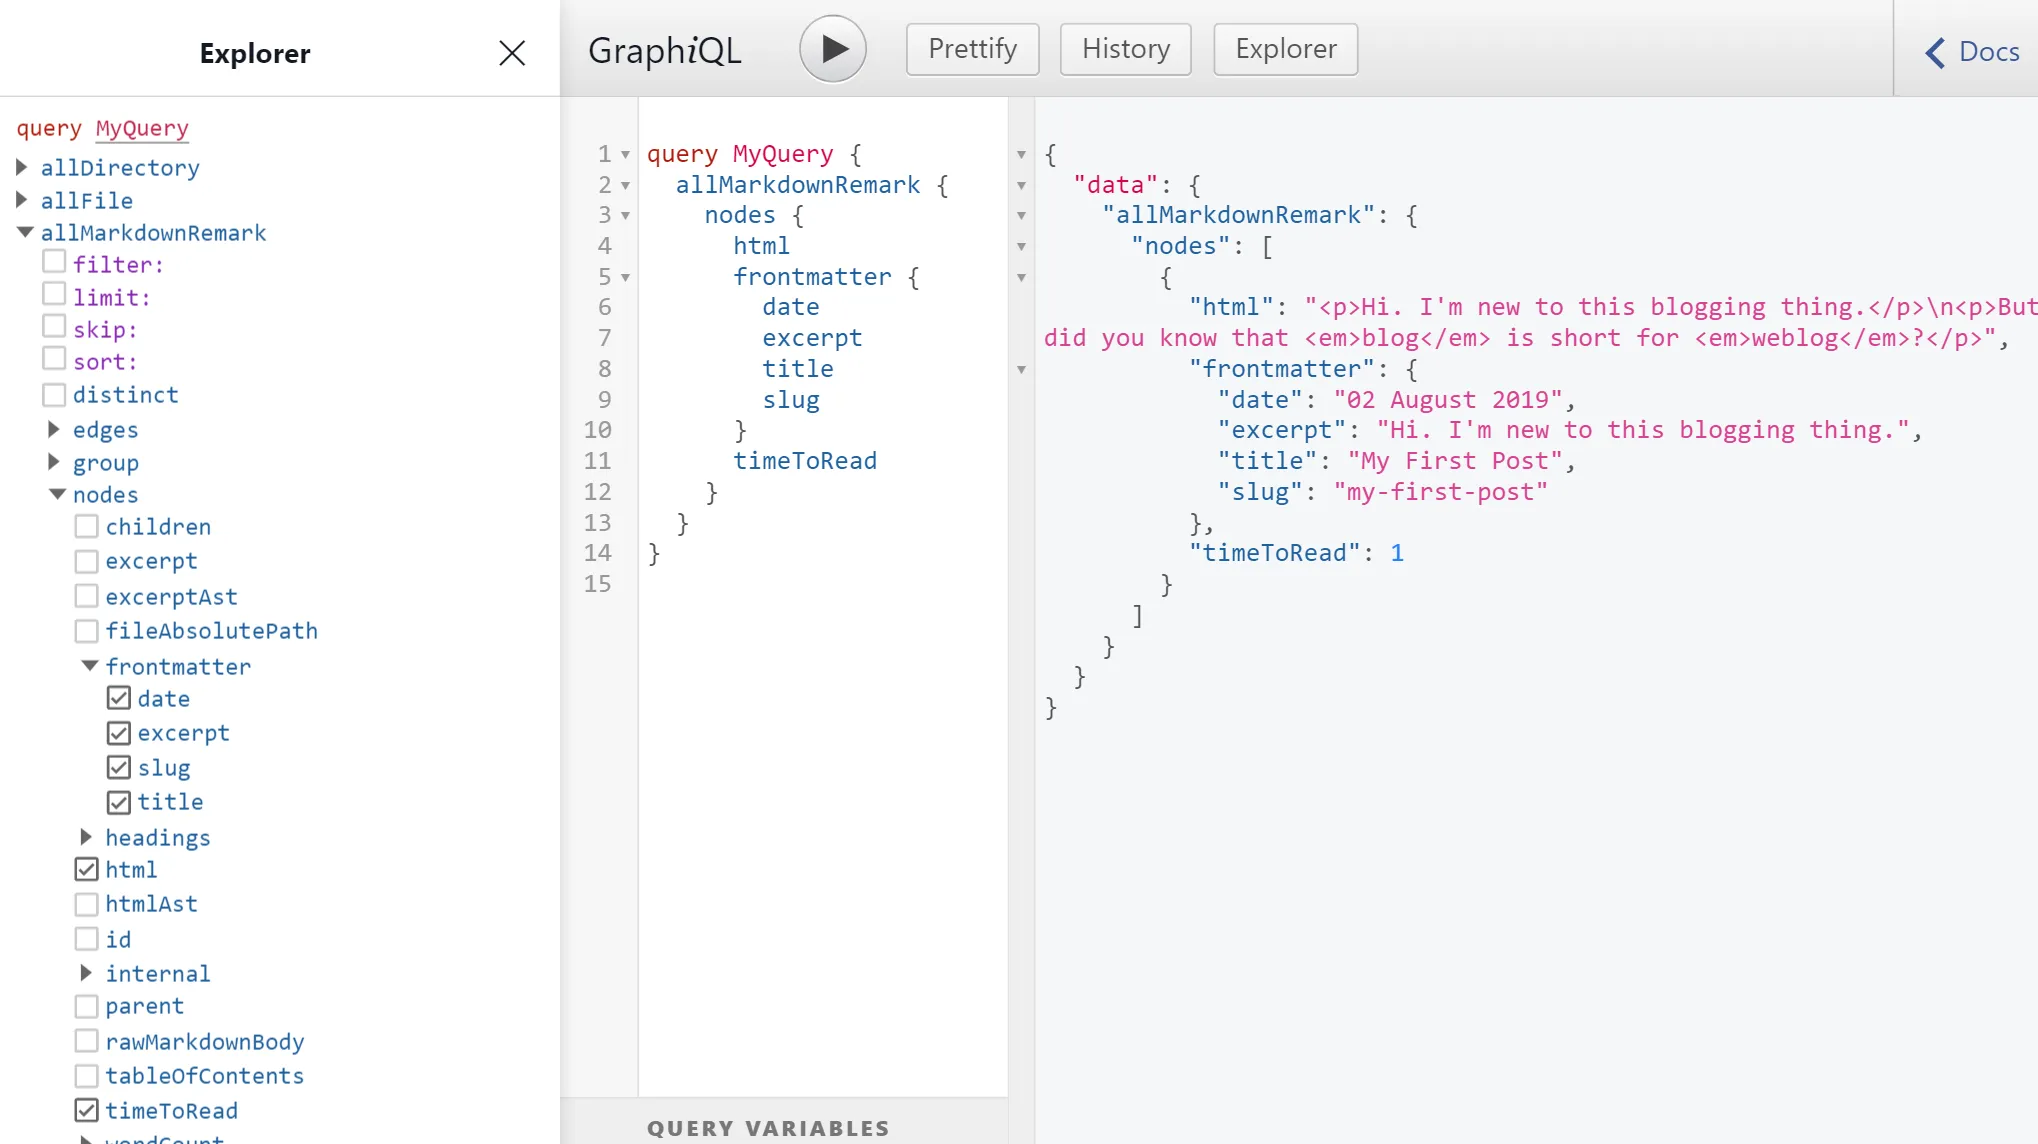Expand the allDirectory tree node
Viewport: 2038px width, 1144px height.
tap(22, 167)
